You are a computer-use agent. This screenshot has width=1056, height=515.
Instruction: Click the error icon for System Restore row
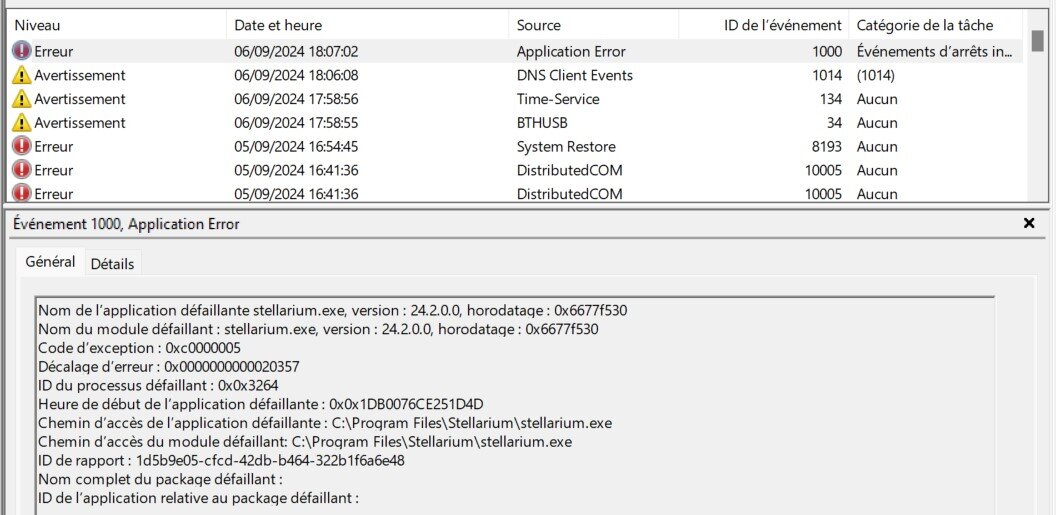pyautogui.click(x=21, y=147)
